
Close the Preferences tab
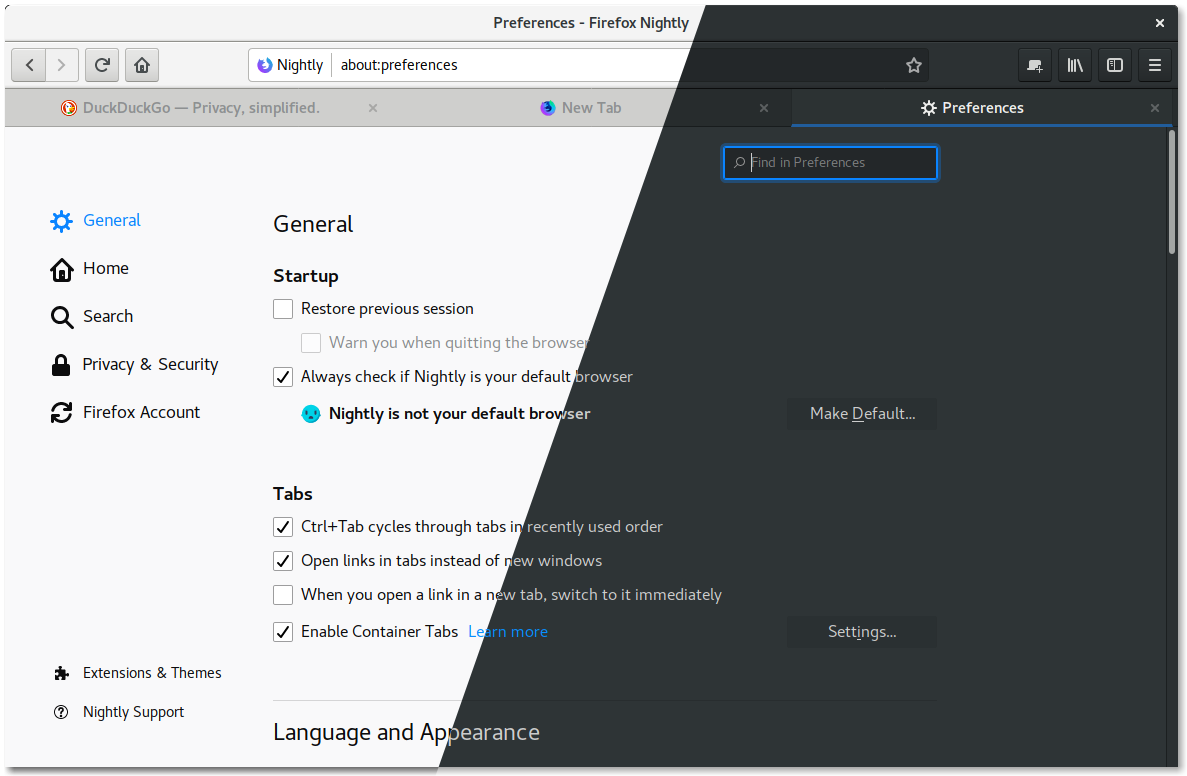click(x=1154, y=108)
